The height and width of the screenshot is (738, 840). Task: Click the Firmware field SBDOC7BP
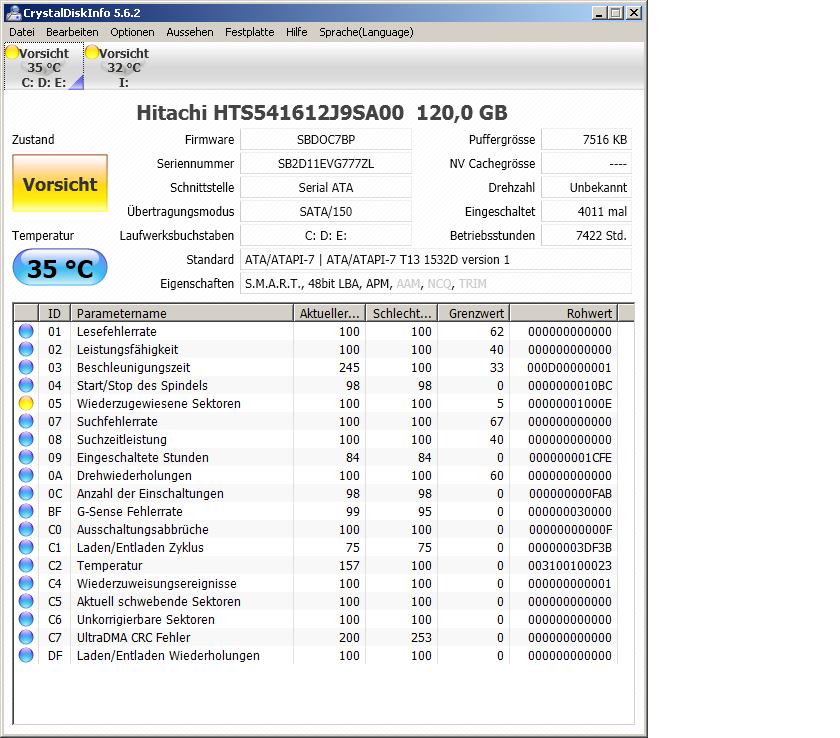326,139
